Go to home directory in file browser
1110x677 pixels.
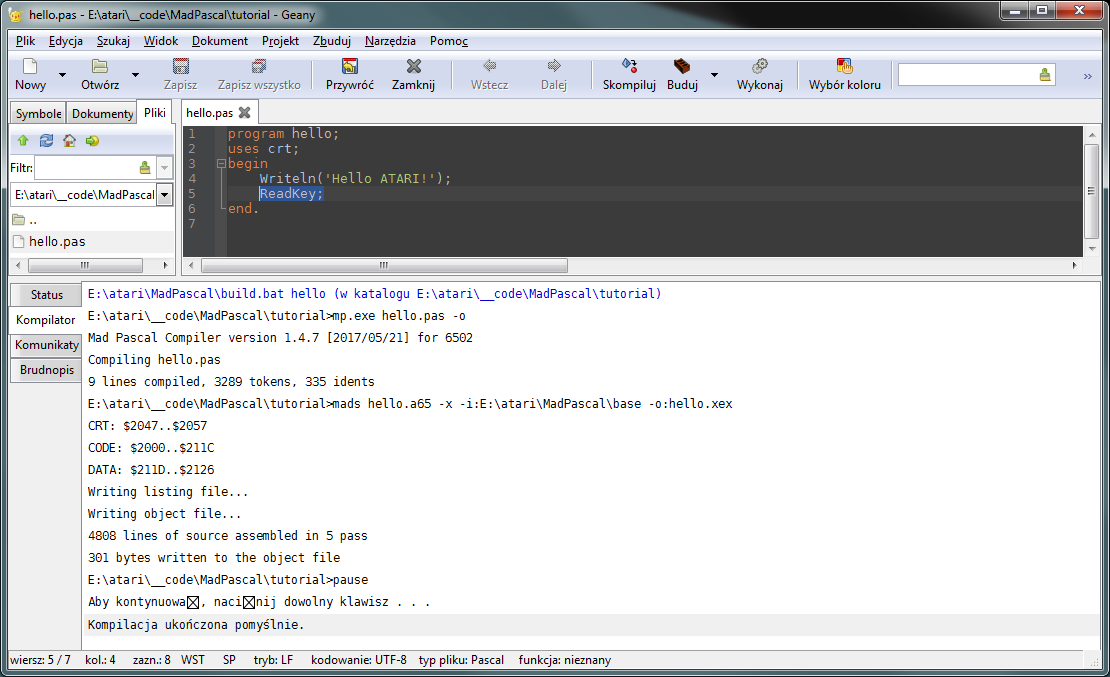[69, 141]
